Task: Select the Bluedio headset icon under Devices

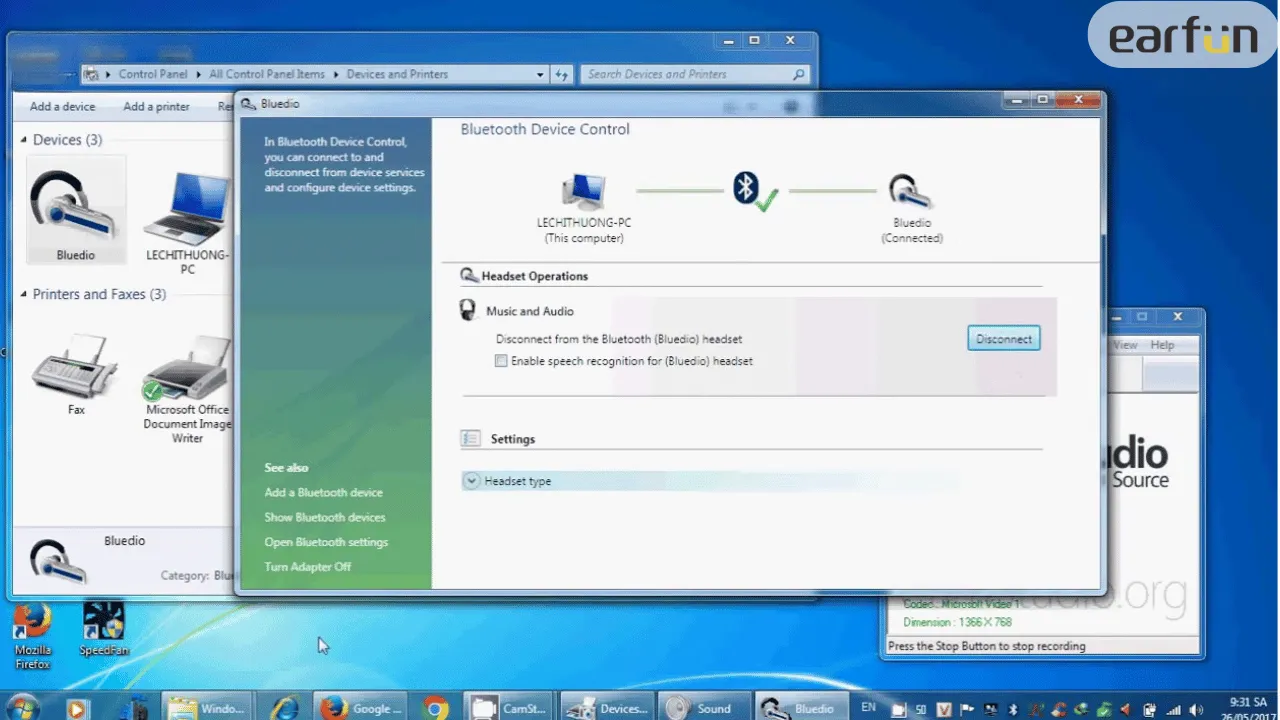Action: tap(75, 205)
